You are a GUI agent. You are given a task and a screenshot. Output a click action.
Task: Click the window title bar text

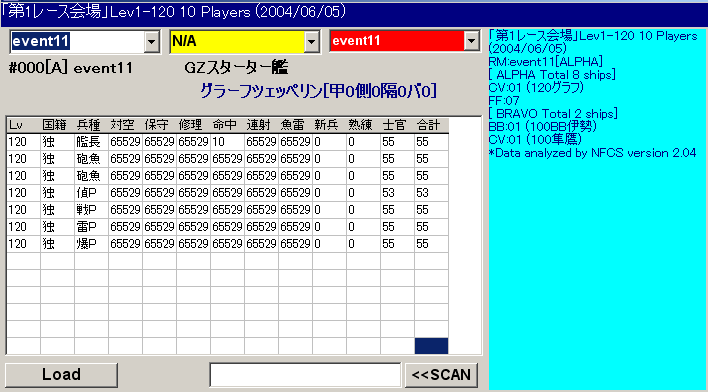(x=174, y=12)
